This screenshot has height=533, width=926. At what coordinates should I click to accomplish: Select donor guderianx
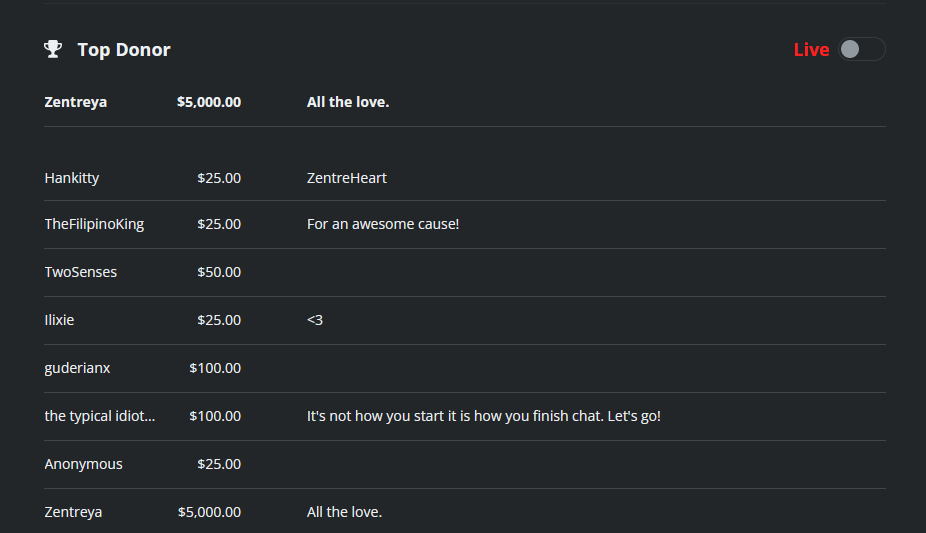pos(77,368)
